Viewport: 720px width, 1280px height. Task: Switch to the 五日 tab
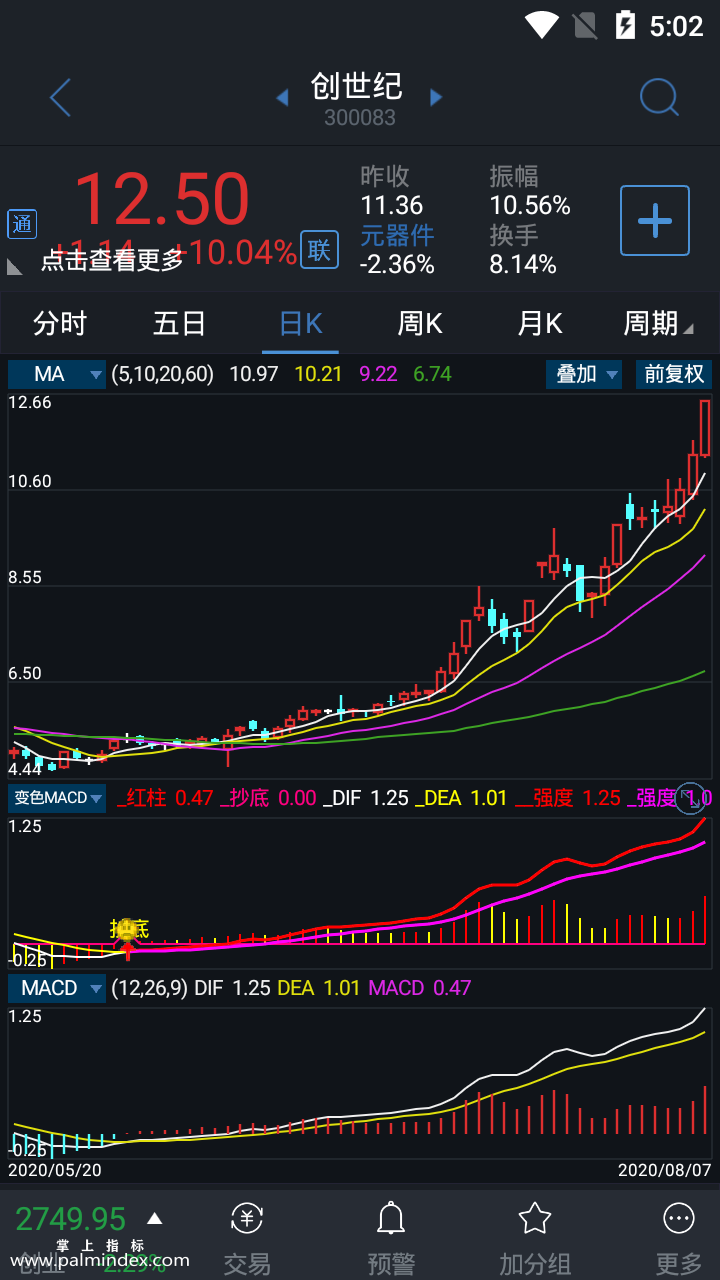tap(180, 324)
